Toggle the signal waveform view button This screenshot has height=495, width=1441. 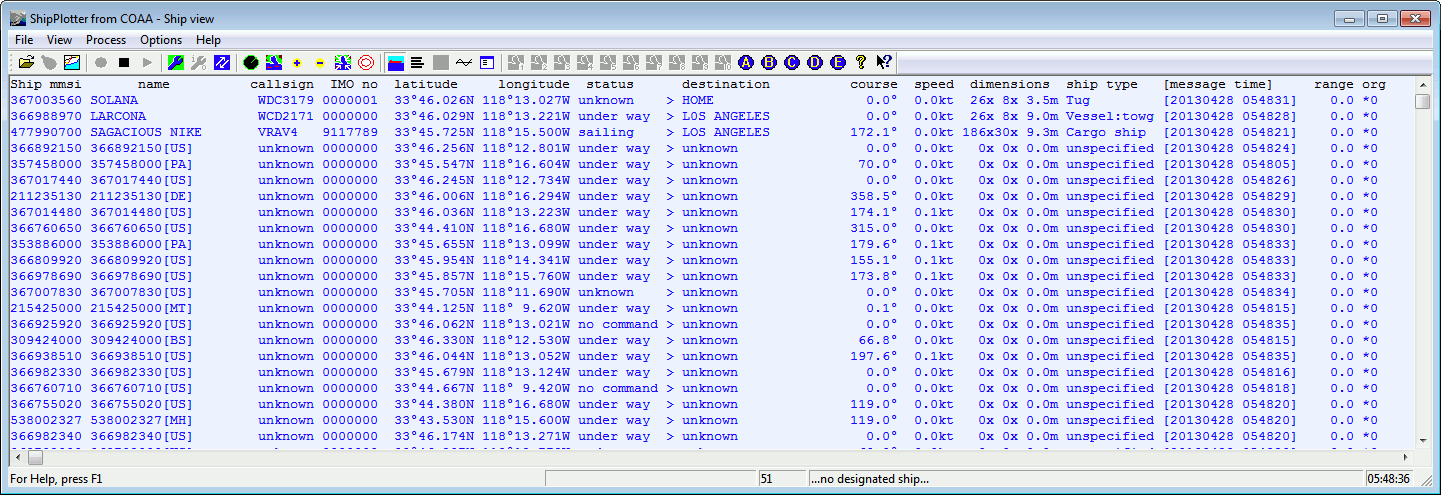[464, 62]
